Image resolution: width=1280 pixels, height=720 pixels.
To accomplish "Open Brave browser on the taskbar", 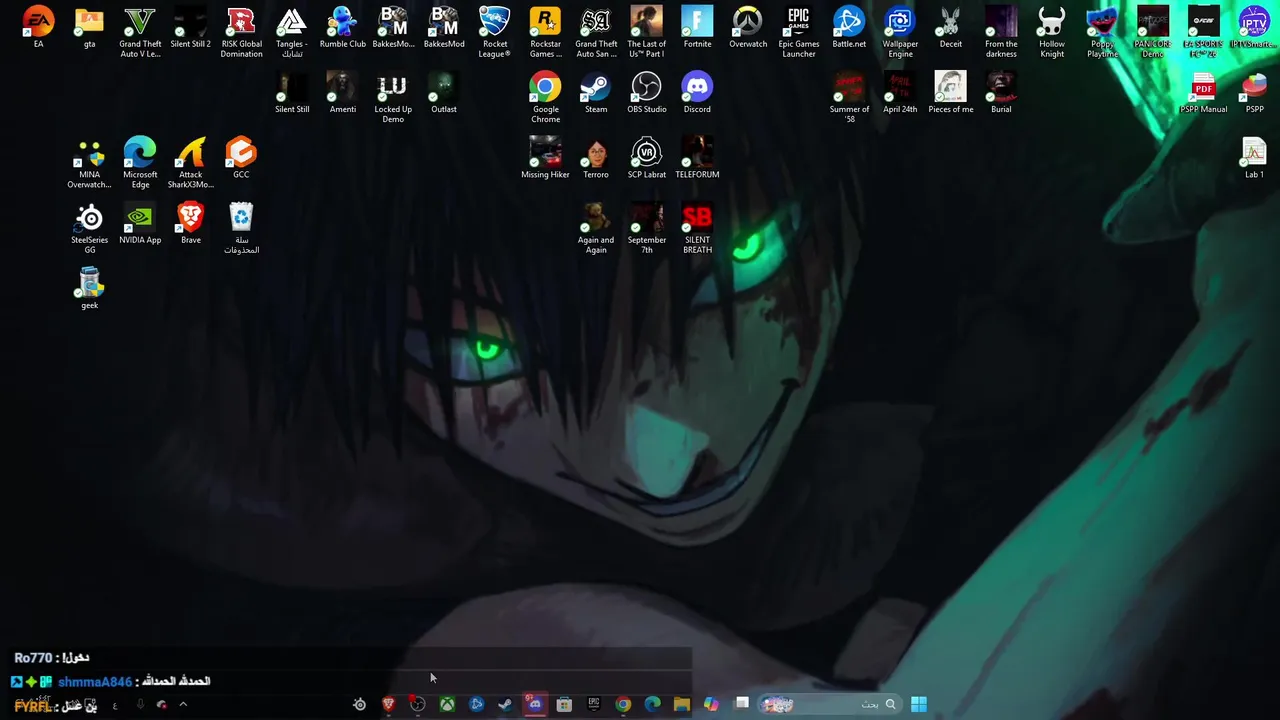I will (389, 705).
